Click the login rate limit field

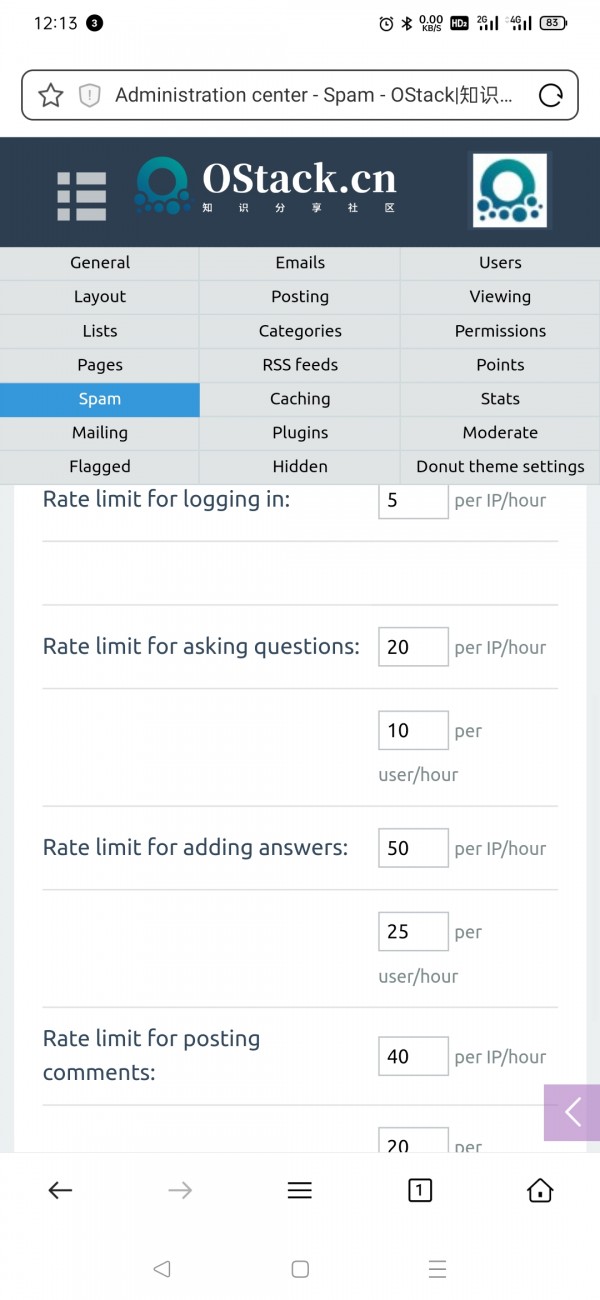click(413, 500)
